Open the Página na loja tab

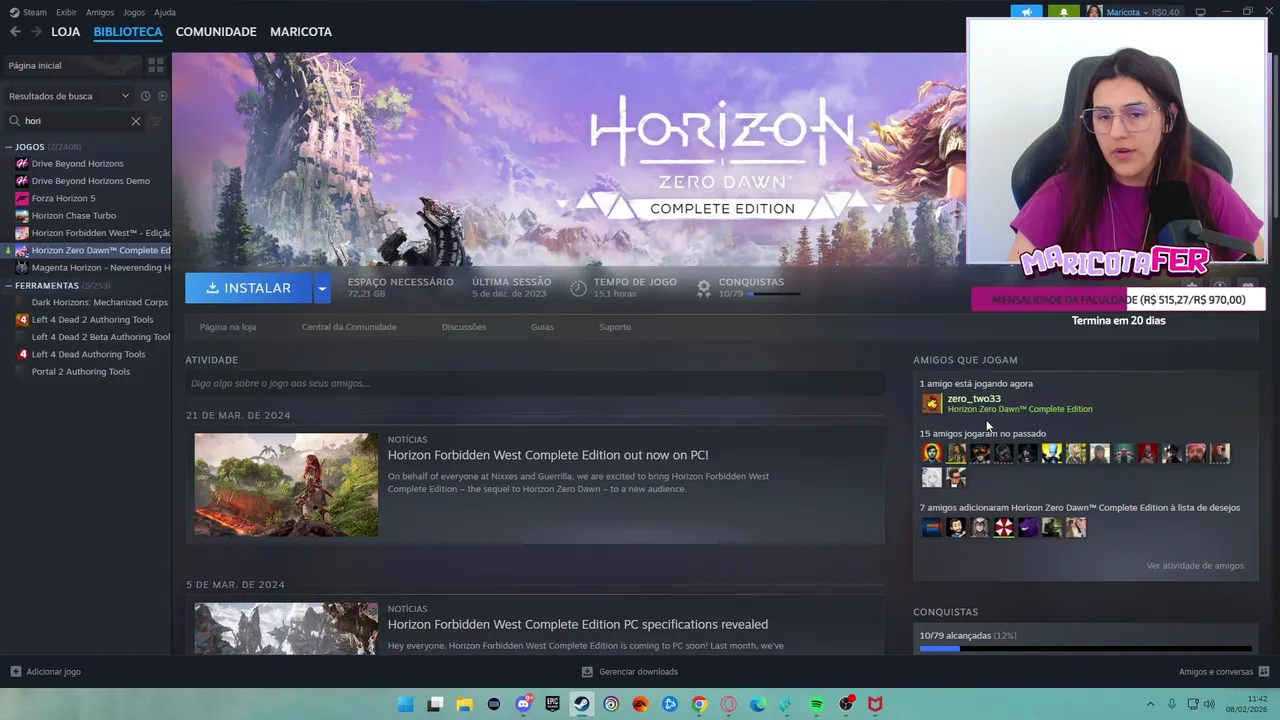pos(228,327)
